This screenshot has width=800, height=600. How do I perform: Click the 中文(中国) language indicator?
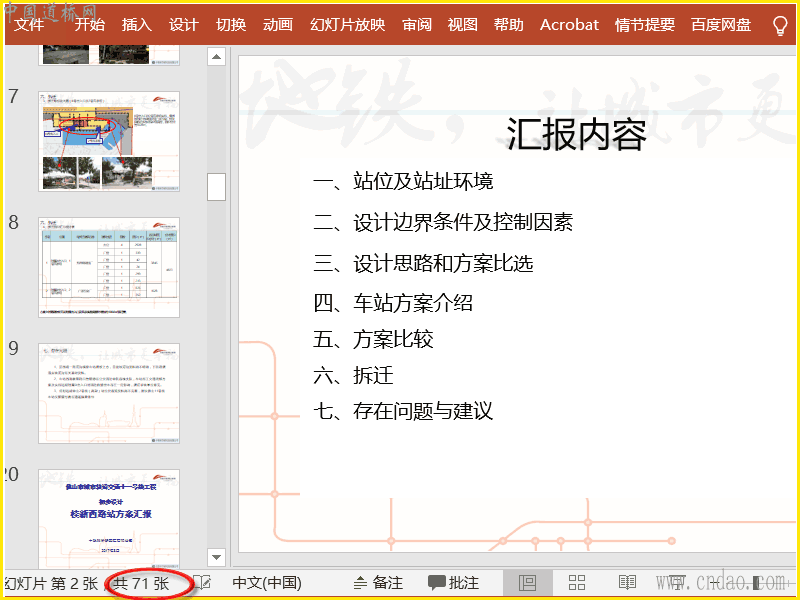(267, 583)
